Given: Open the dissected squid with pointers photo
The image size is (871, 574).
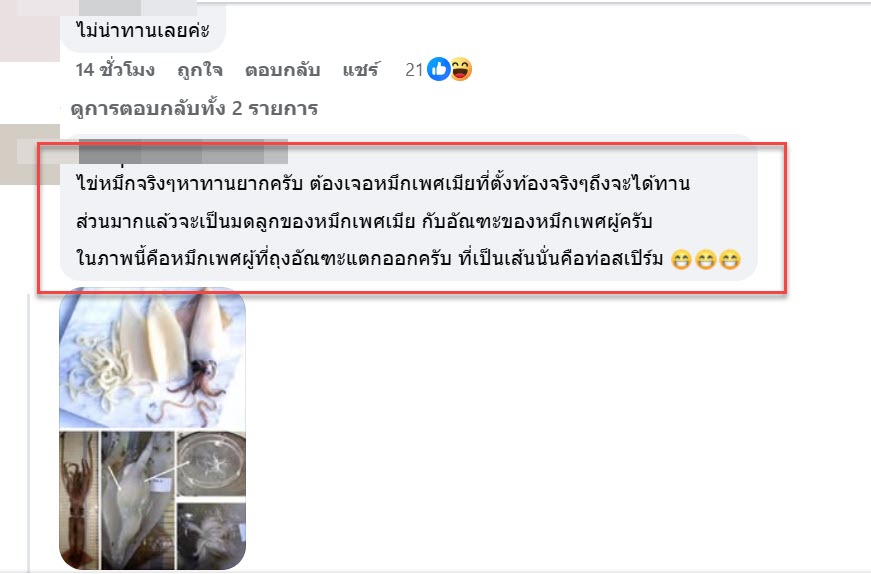Looking at the screenshot, I should coord(138,500).
